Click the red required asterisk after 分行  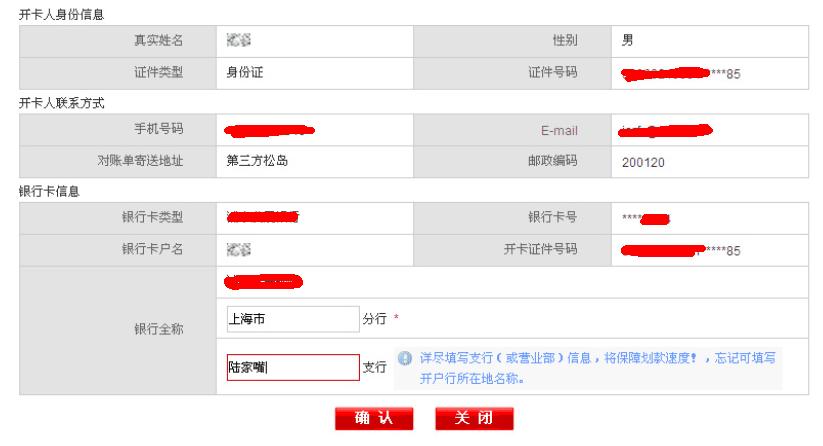coord(396,319)
